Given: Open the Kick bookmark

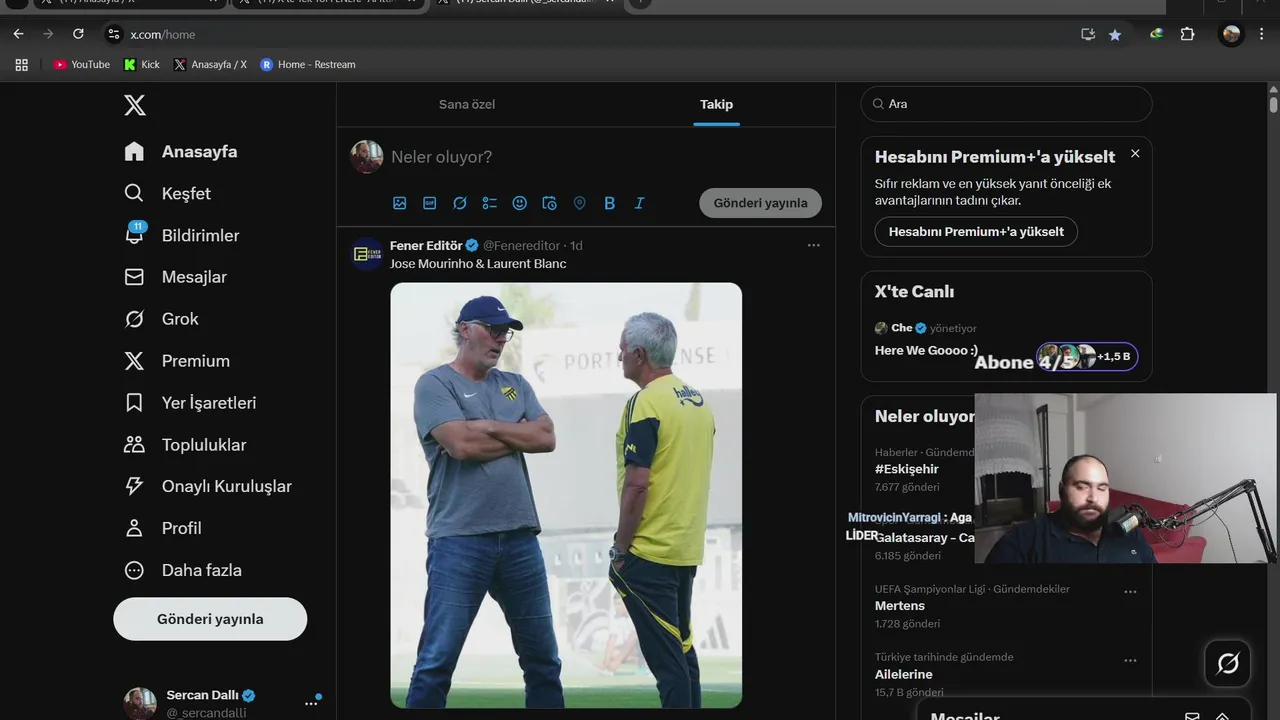Looking at the screenshot, I should (x=141, y=64).
